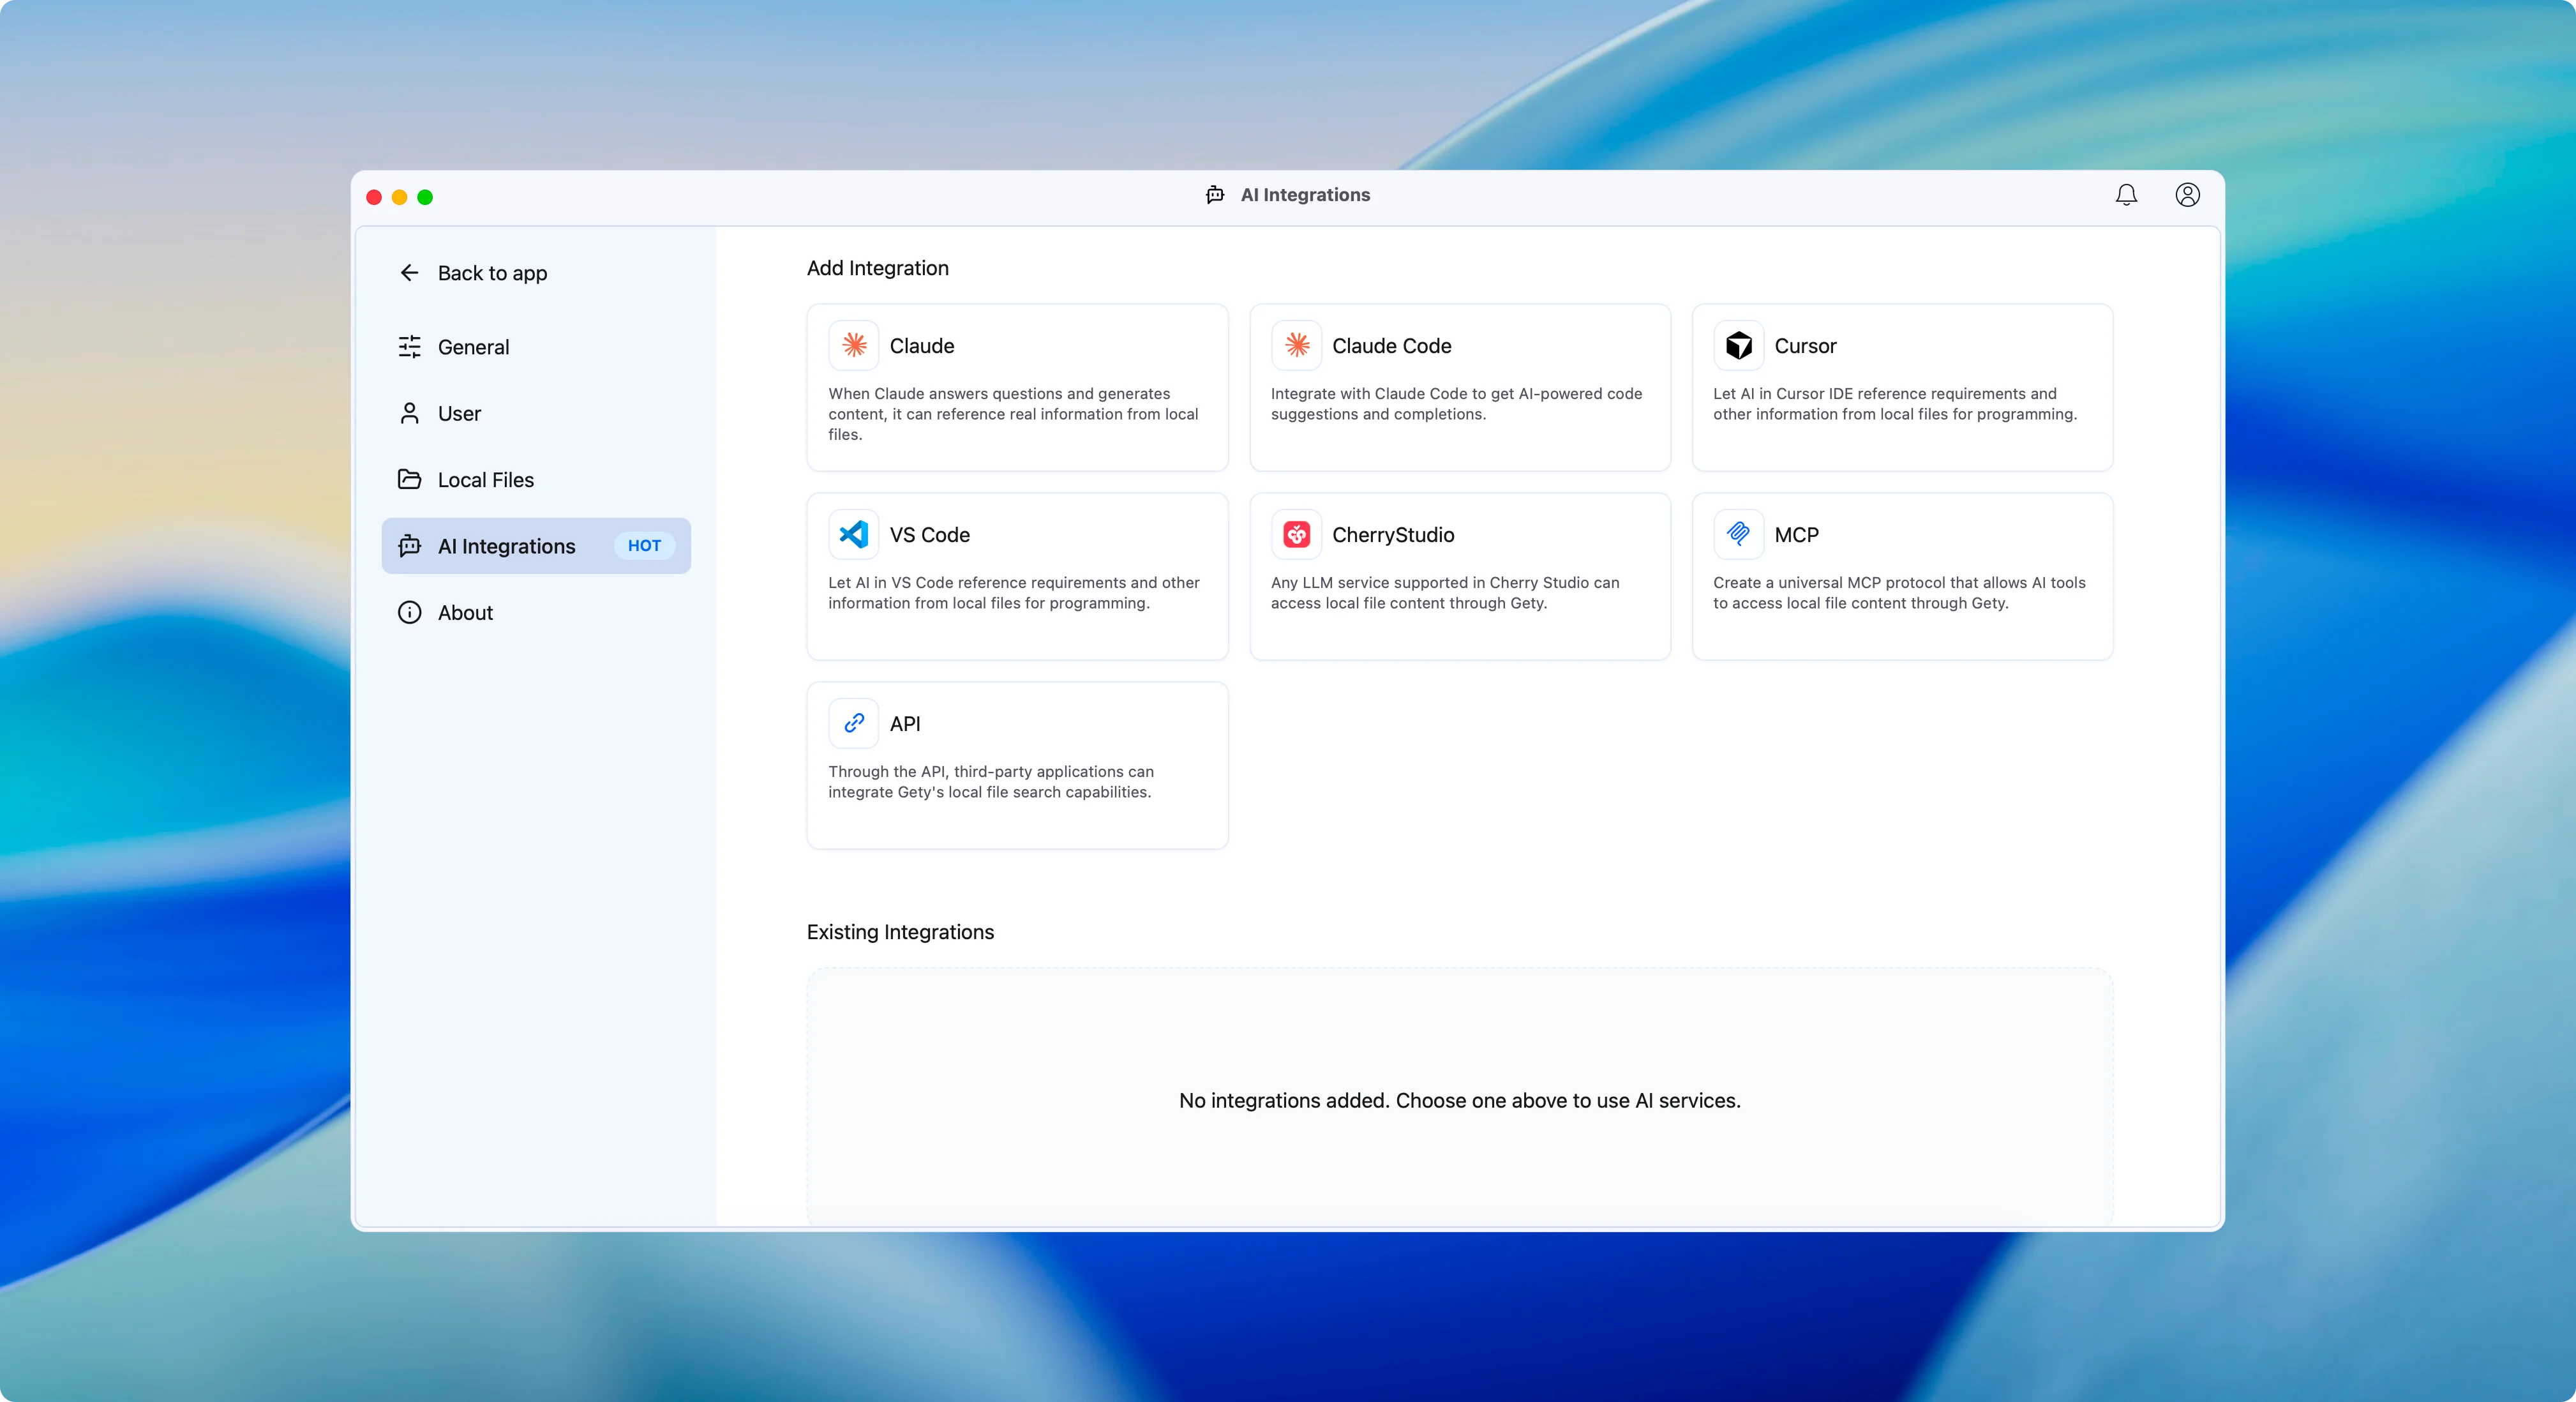
Task: Click the API link icon
Action: click(x=853, y=723)
